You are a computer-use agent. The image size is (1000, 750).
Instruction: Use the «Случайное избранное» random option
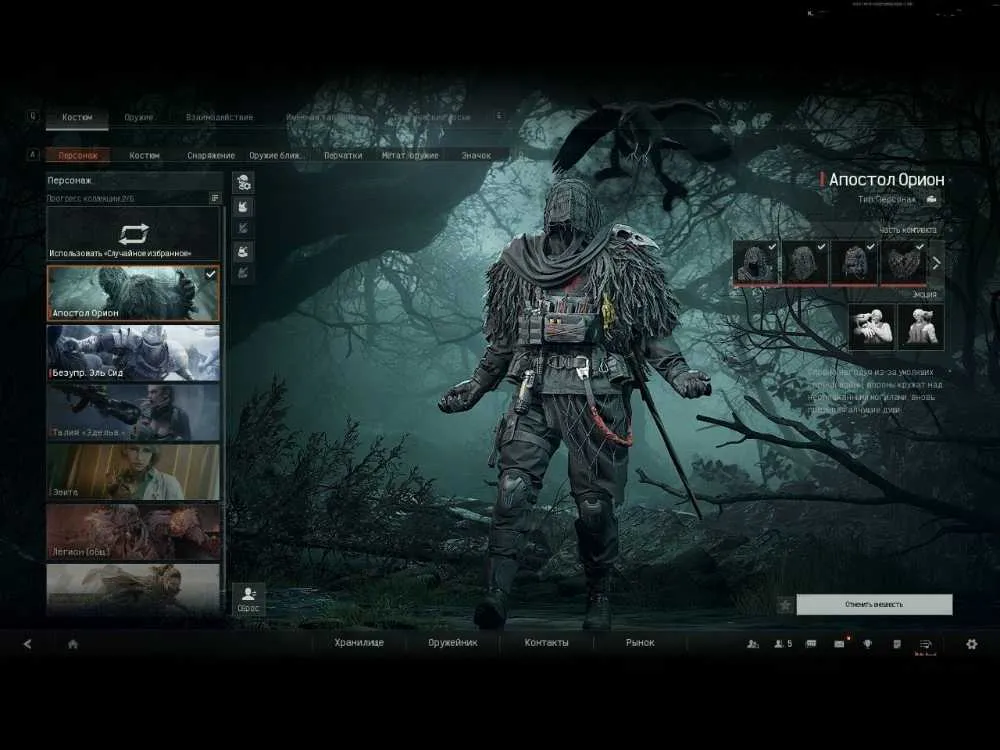pos(133,234)
